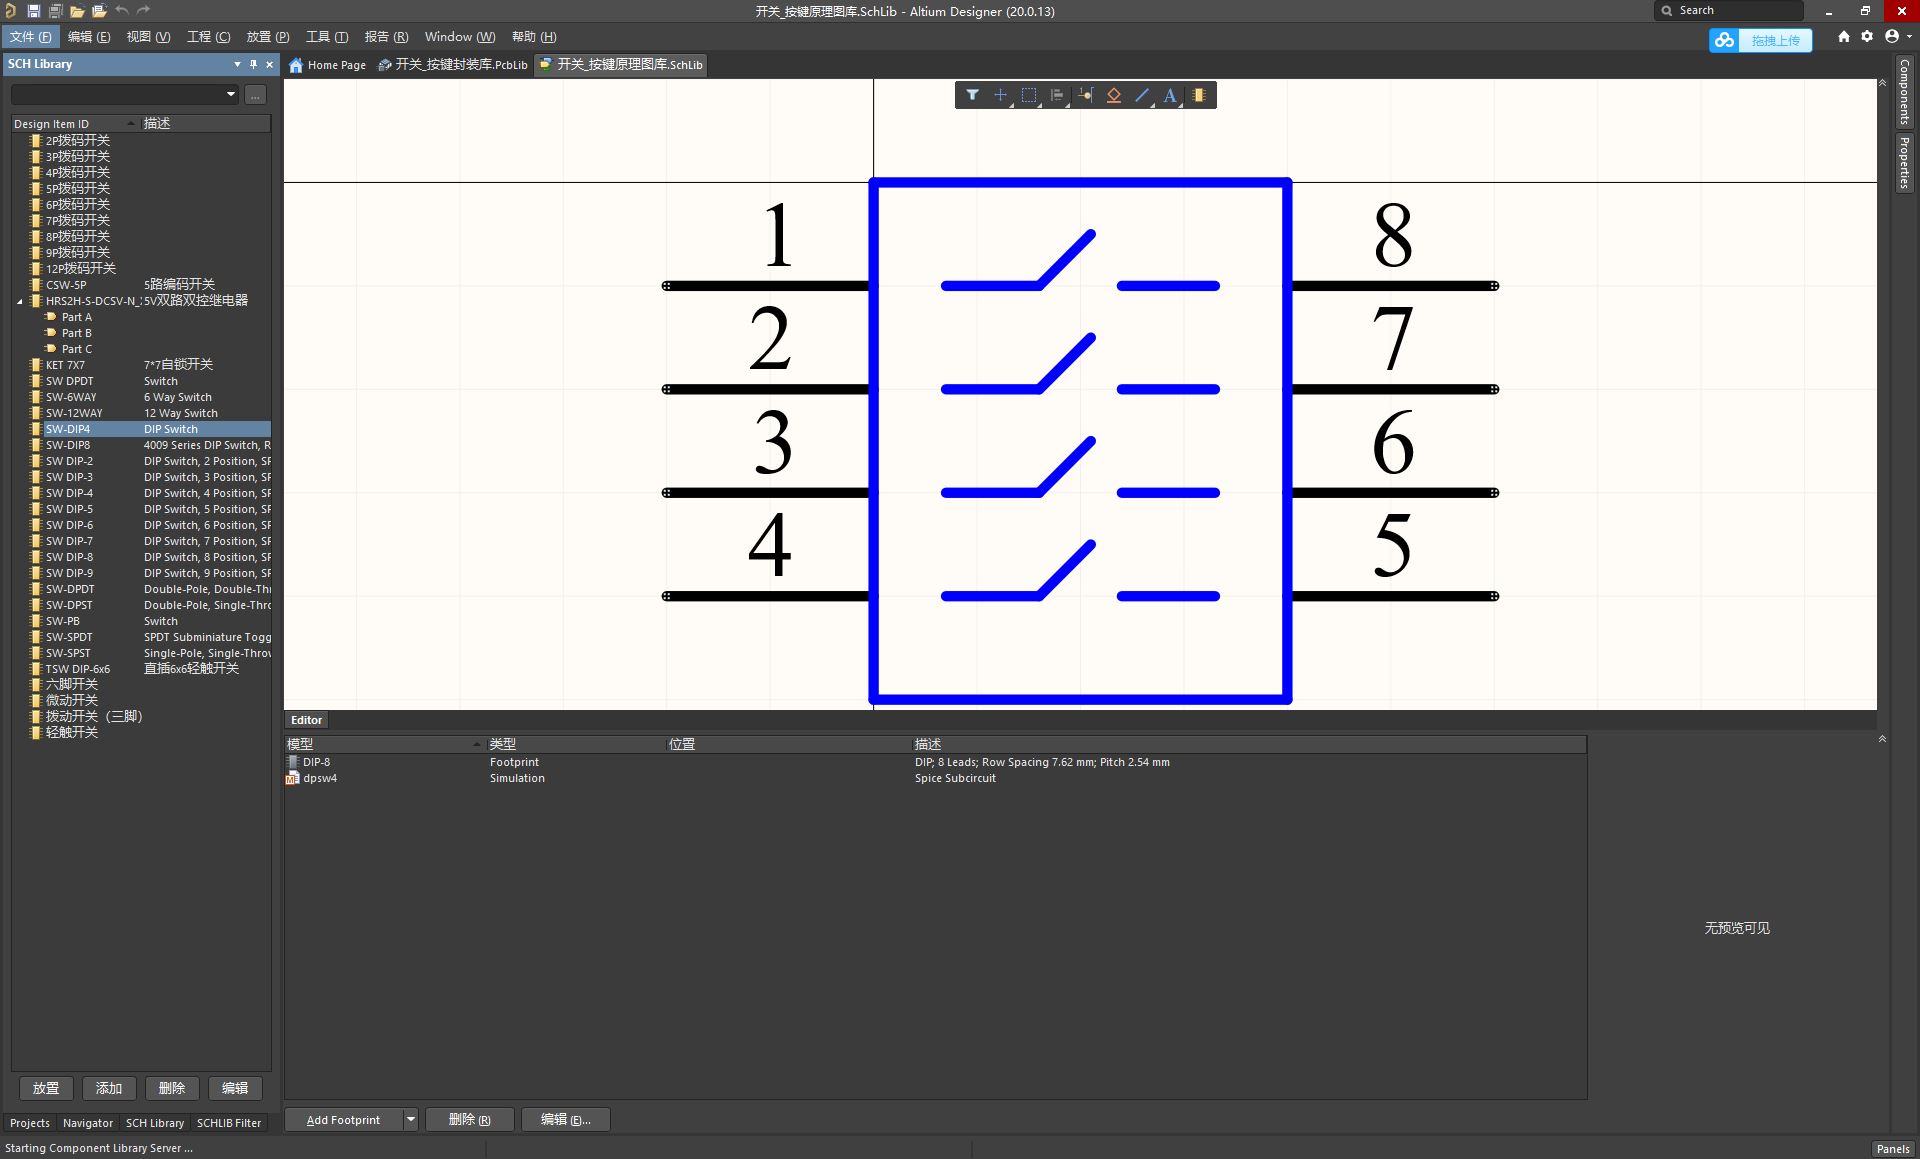Open the 放置 (P) menu
Viewport: 1920px width, 1159px height.
pyautogui.click(x=268, y=37)
